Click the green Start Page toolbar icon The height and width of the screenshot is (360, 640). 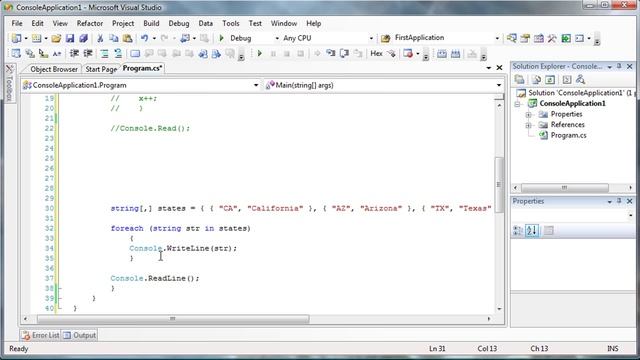click(x=566, y=38)
